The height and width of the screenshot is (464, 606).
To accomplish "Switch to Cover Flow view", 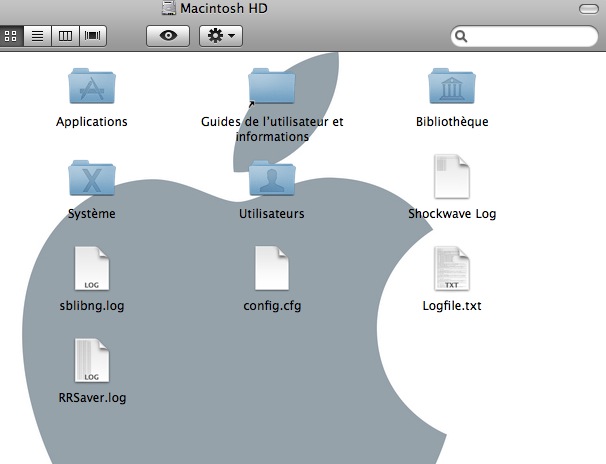I will [x=93, y=36].
